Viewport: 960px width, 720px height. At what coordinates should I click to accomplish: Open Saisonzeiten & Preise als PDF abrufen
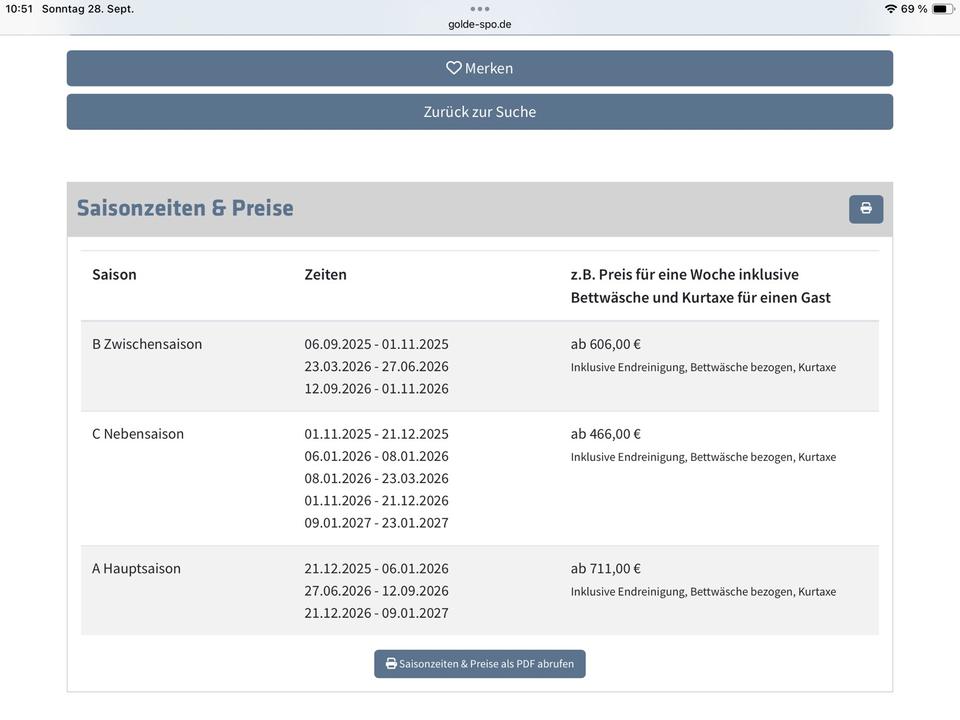(480, 664)
